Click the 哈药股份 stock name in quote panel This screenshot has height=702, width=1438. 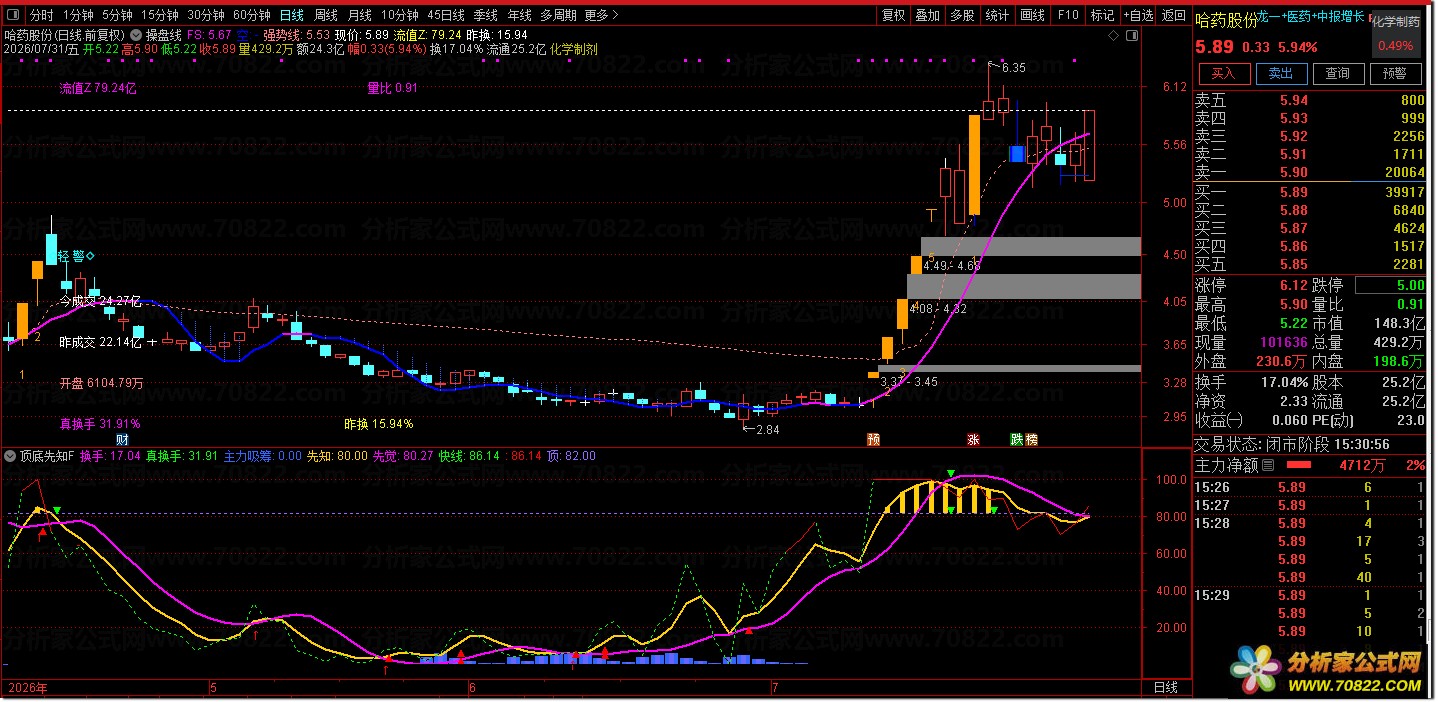click(1226, 20)
